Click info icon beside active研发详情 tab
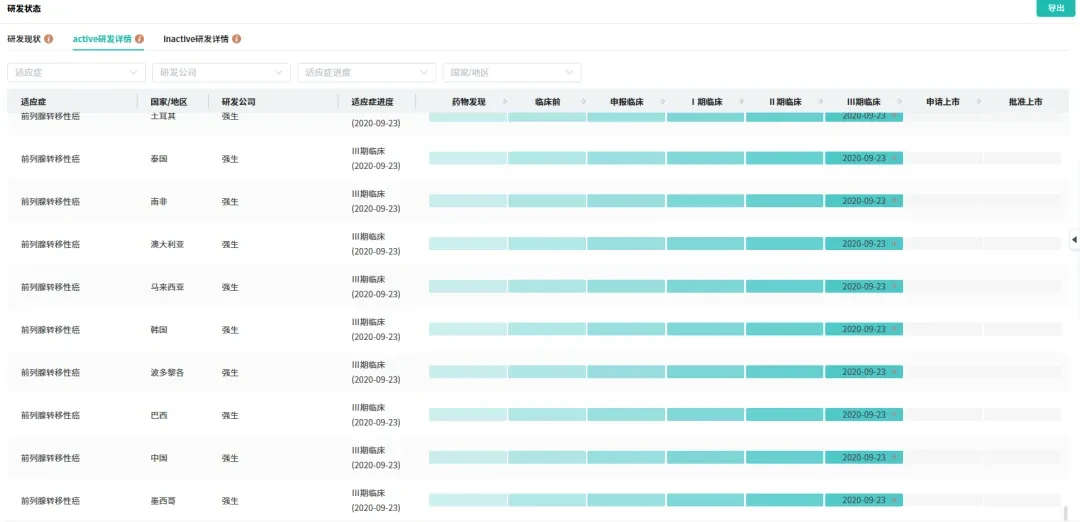The width and height of the screenshot is (1080, 522). (x=140, y=39)
